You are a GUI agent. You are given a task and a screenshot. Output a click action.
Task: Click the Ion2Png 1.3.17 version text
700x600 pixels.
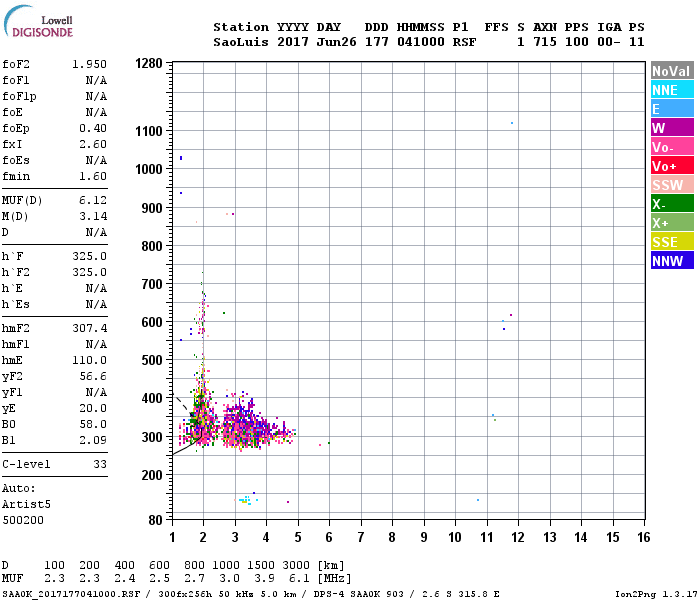coord(656,594)
